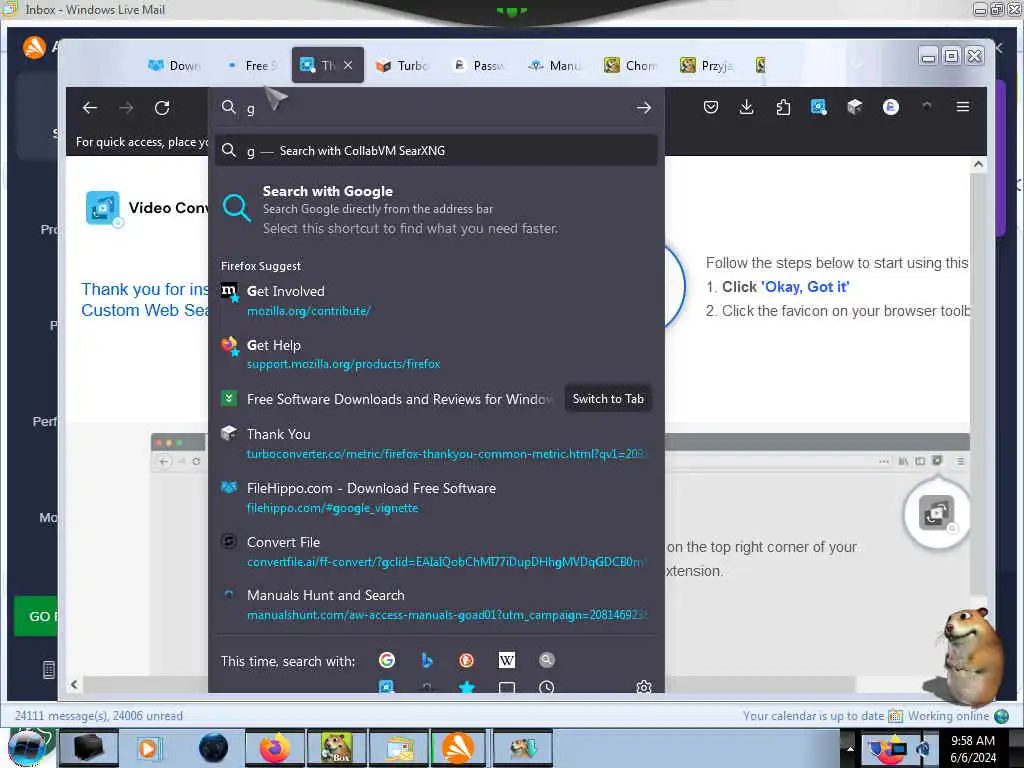Viewport: 1024px width, 768px height.
Task: Search history using the clock icon
Action: pyautogui.click(x=547, y=687)
